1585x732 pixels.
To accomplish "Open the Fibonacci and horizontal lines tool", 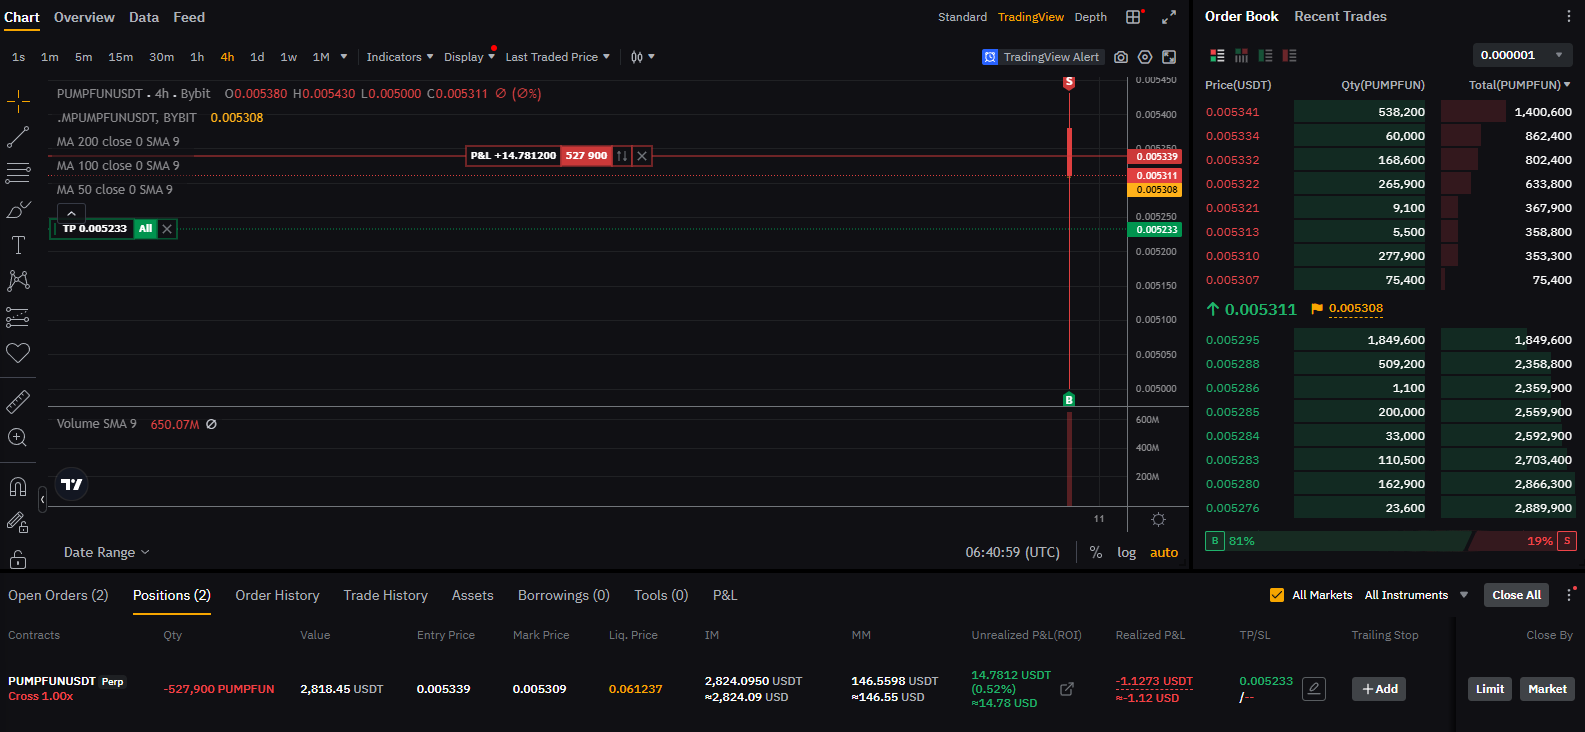I will [18, 173].
